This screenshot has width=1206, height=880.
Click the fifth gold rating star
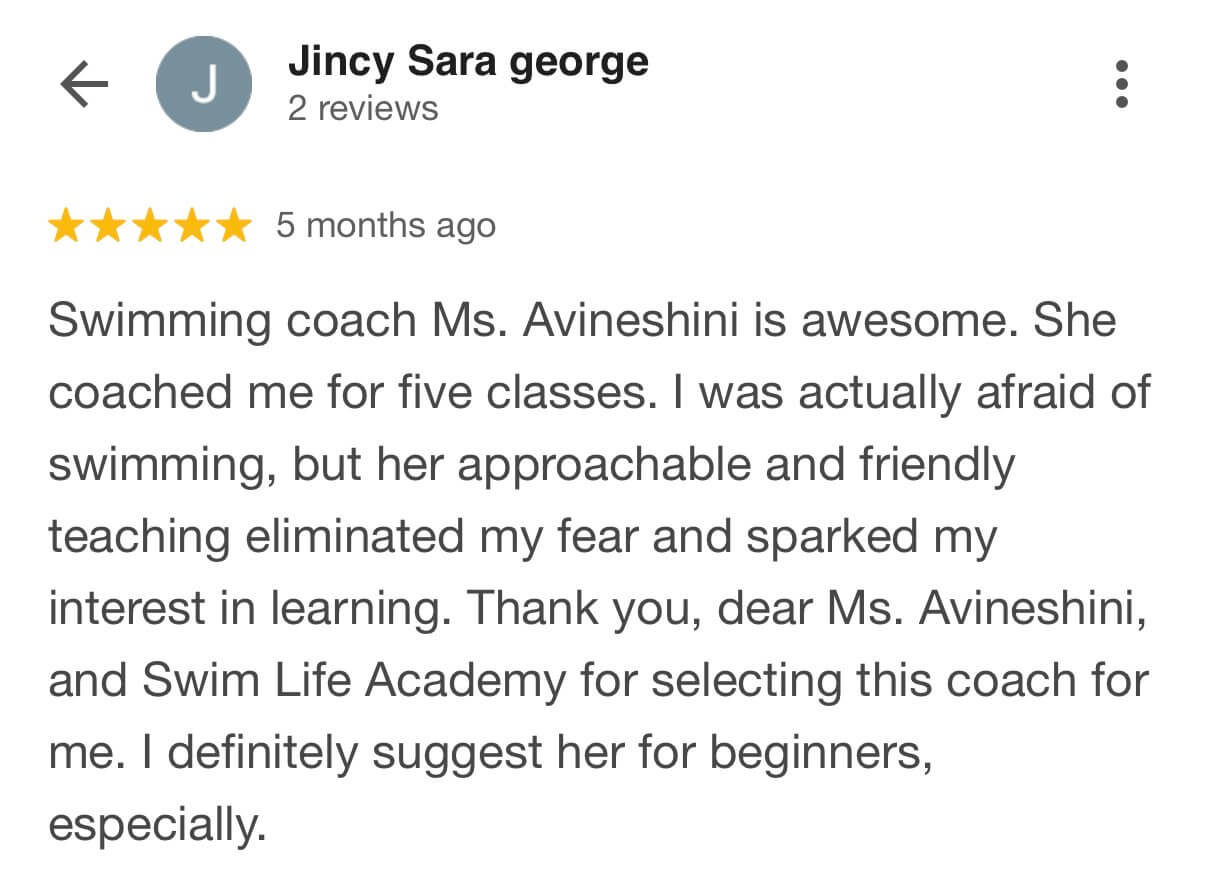(x=233, y=227)
